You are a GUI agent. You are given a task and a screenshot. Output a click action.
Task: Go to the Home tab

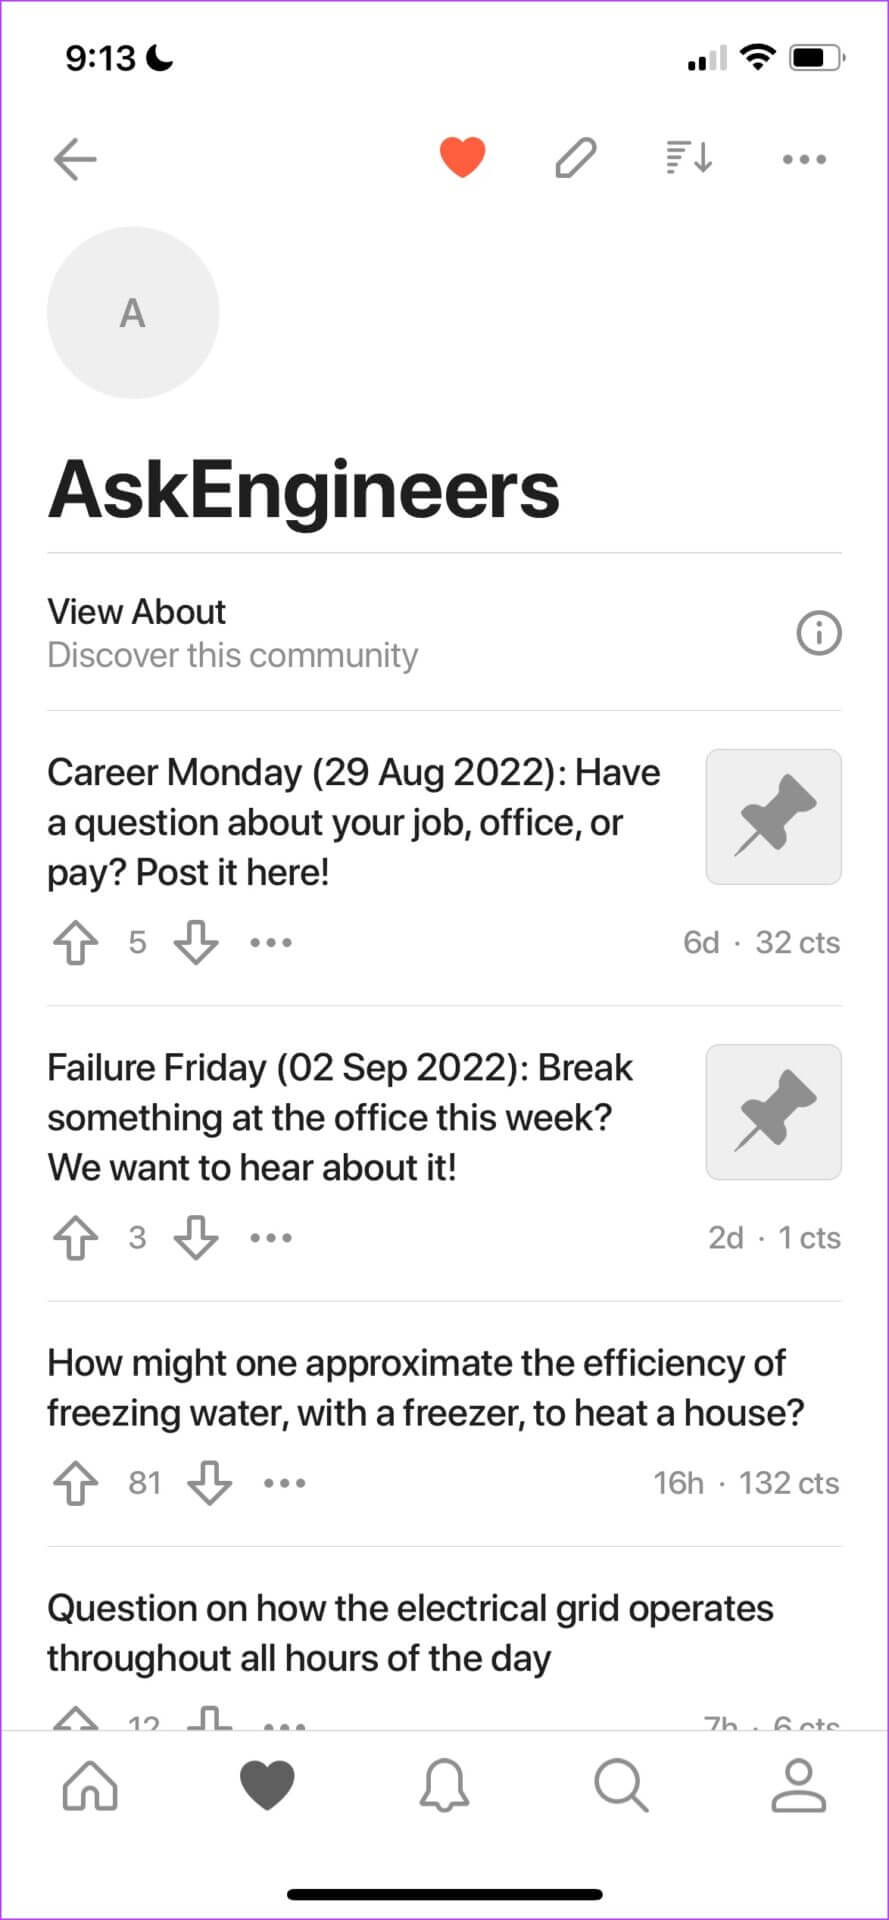[x=90, y=1787]
